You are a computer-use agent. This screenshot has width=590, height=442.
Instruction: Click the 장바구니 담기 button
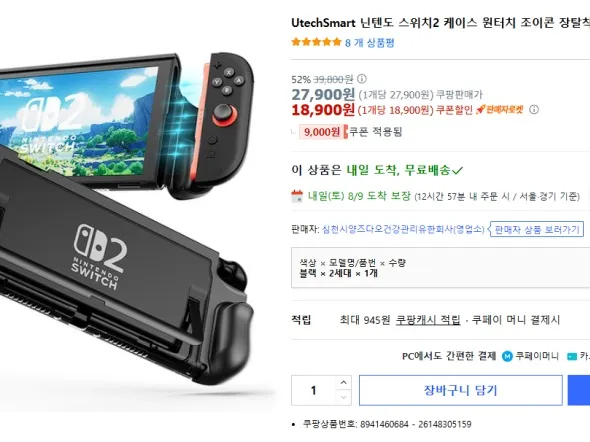coord(461,390)
